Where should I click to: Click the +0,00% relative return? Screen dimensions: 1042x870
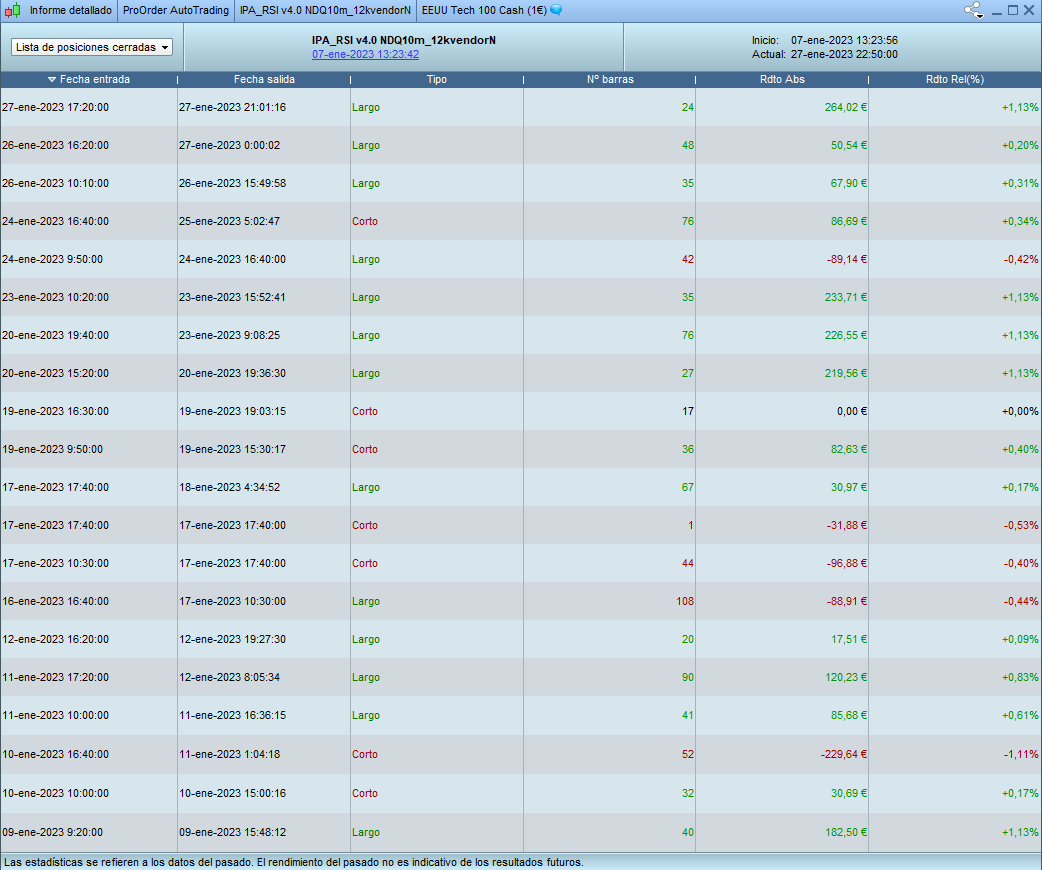pos(1020,411)
